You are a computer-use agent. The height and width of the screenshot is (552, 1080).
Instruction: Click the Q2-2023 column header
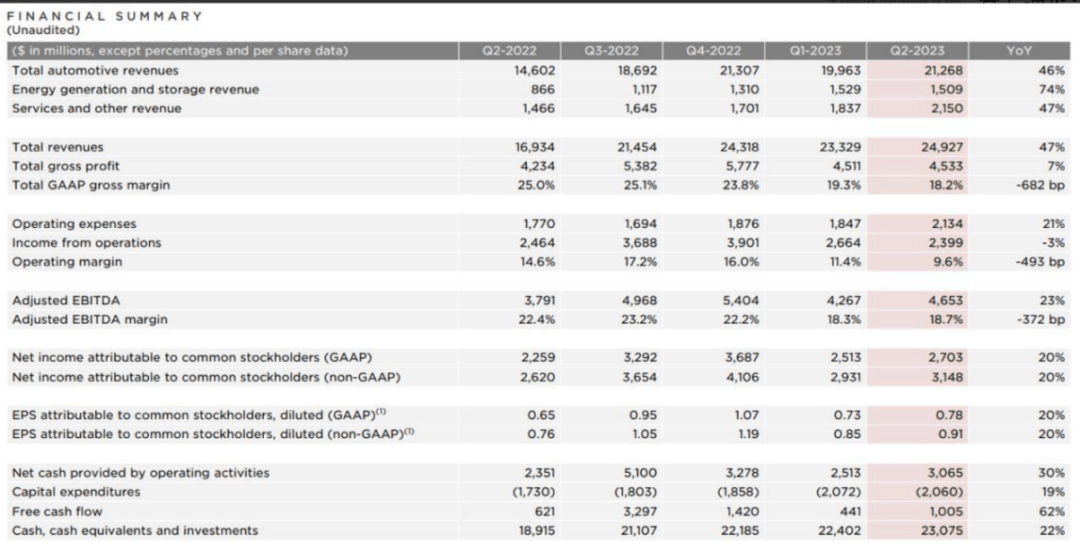(x=918, y=51)
